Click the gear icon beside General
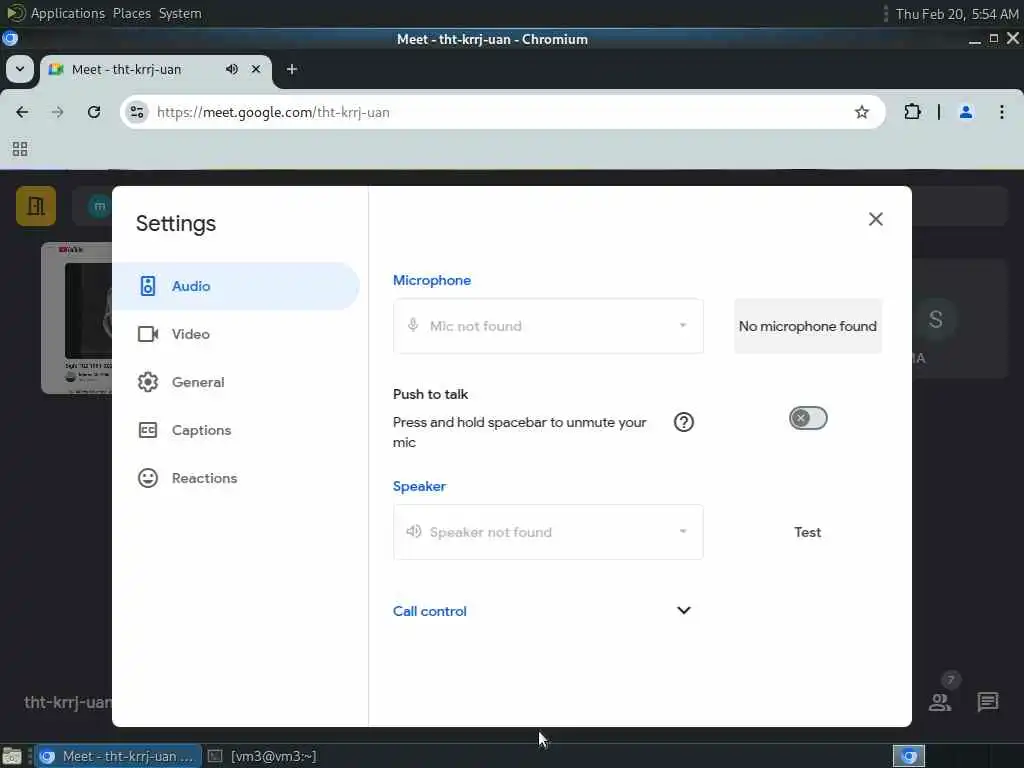Screen dimensions: 1024x768 click(148, 382)
